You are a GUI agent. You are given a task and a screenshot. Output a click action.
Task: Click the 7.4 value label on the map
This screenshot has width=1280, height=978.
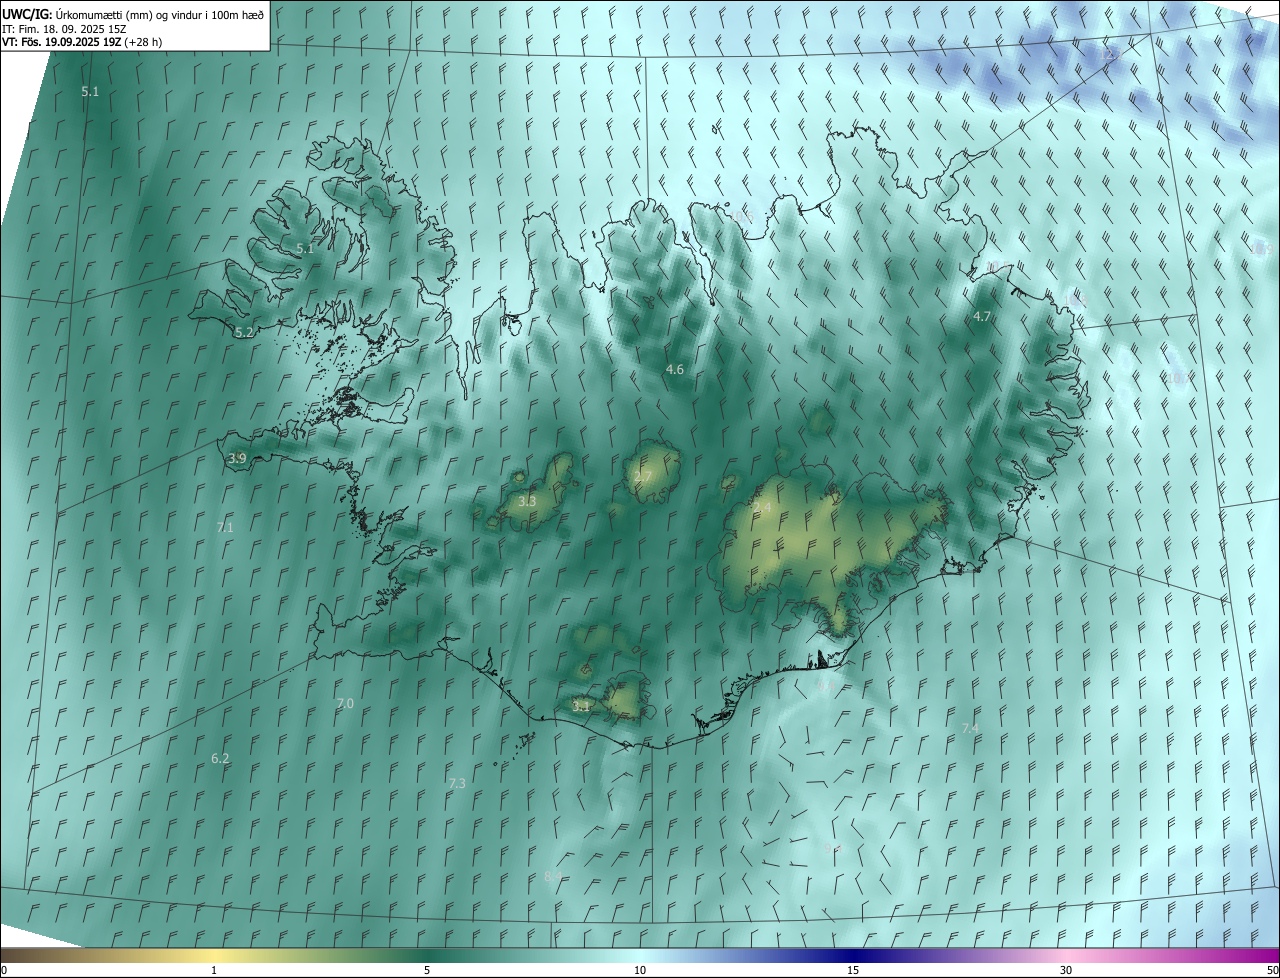tap(971, 728)
